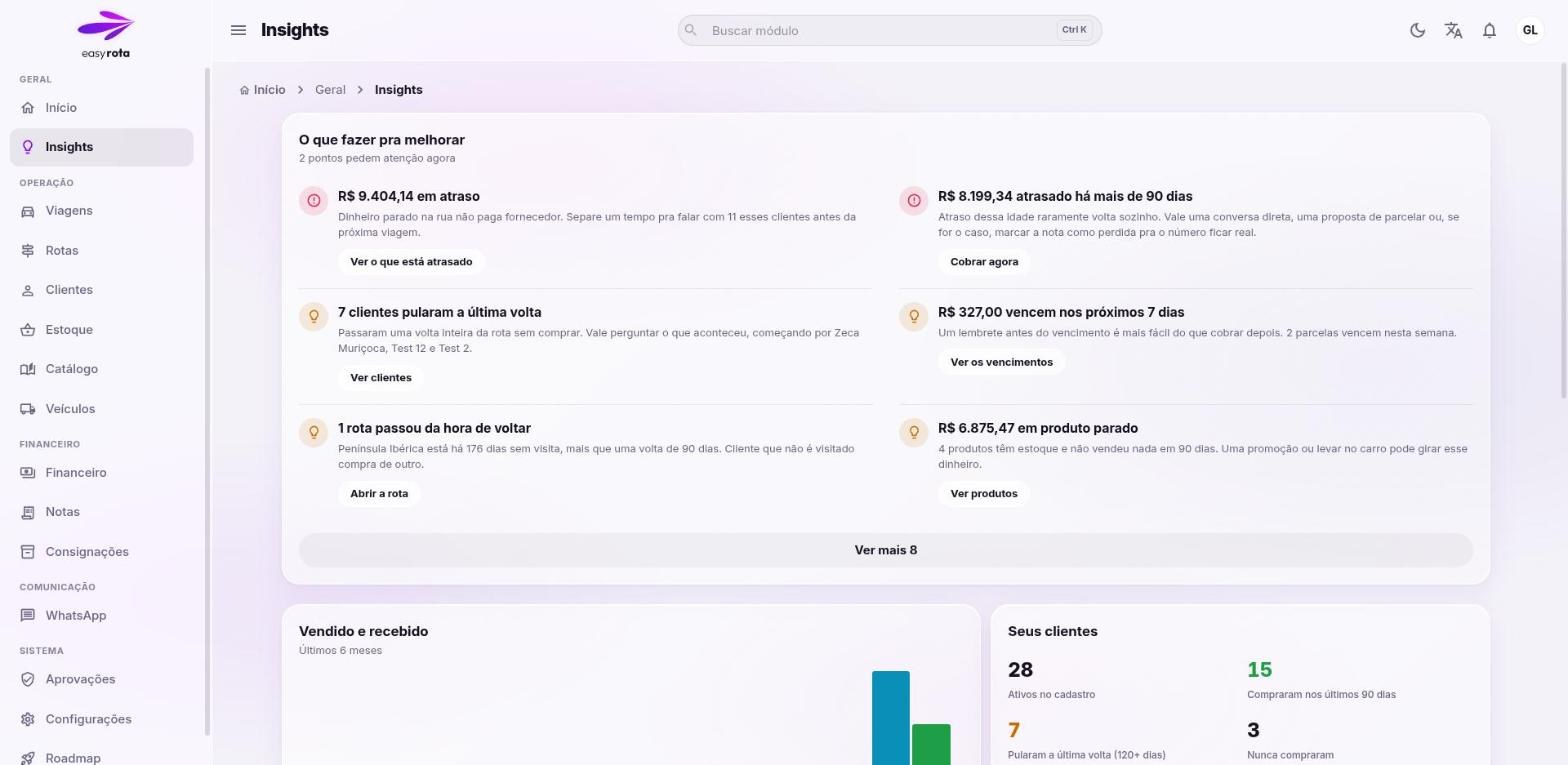Click the green bar in Vendido e recebido chart
This screenshot has width=1568, height=765.
coord(931,744)
